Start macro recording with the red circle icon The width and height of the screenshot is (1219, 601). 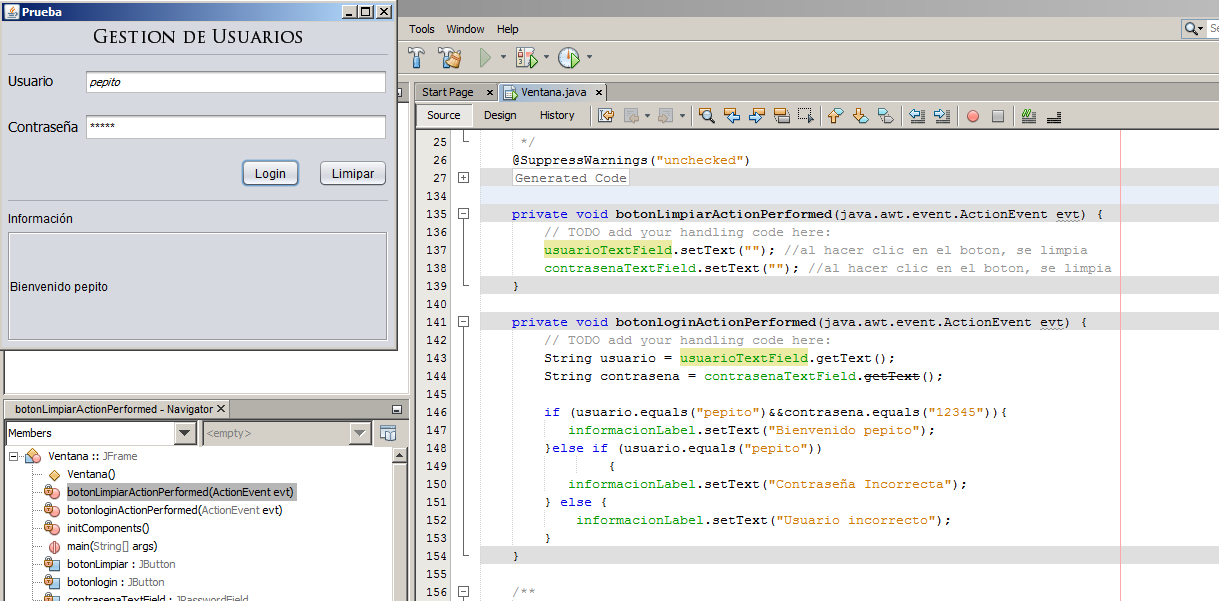click(x=972, y=115)
